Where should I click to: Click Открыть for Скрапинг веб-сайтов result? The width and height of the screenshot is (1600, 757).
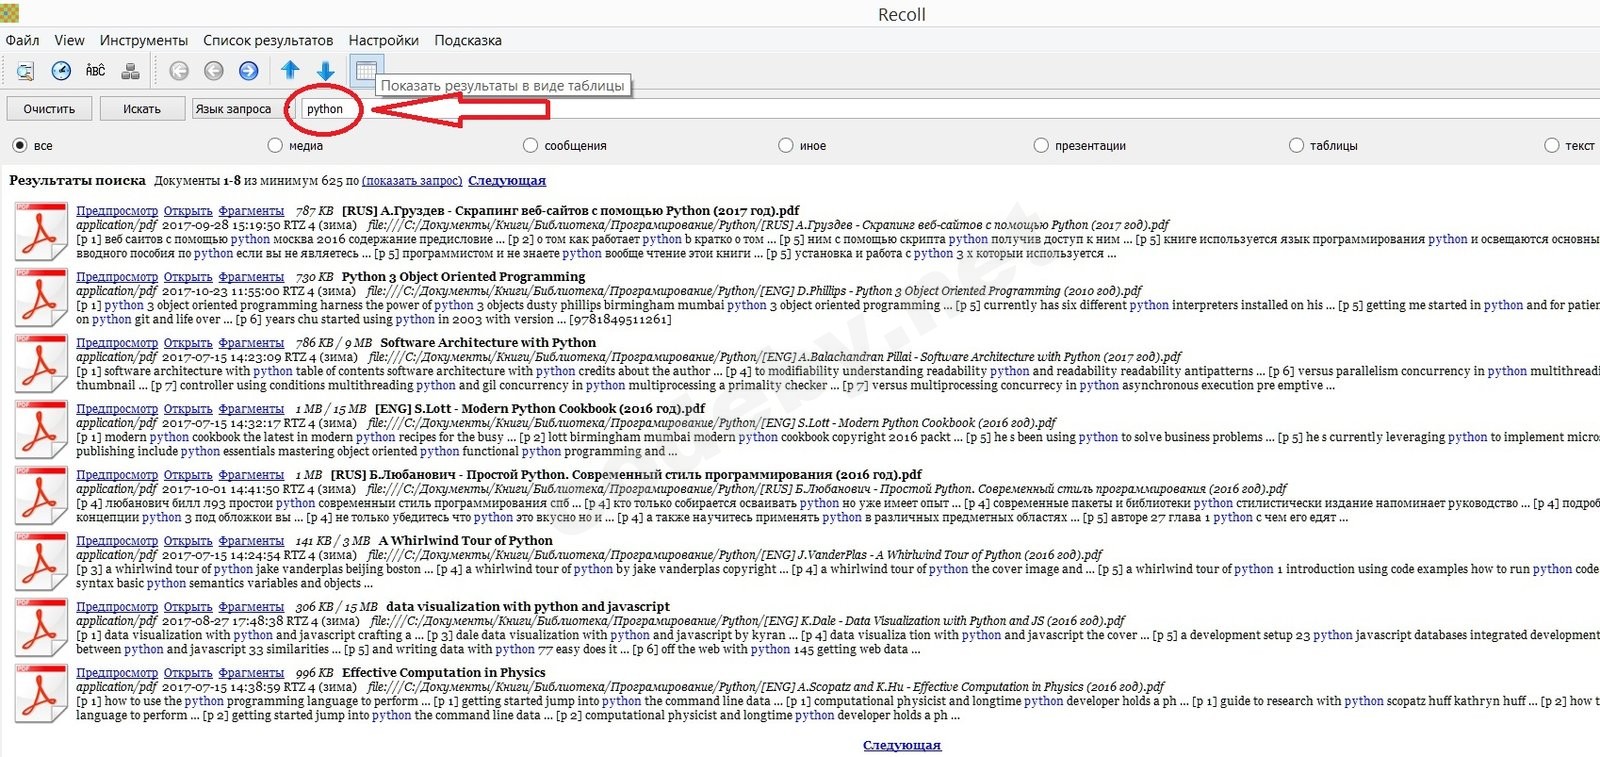pos(188,211)
